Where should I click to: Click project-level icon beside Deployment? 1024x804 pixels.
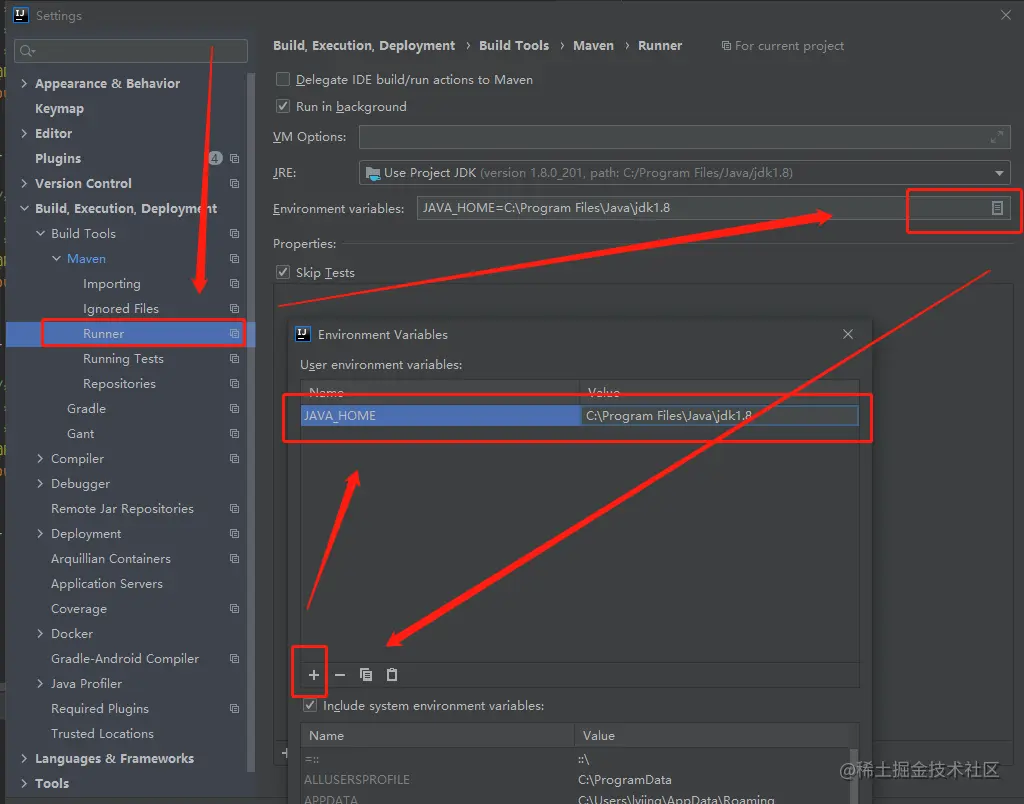tap(234, 534)
